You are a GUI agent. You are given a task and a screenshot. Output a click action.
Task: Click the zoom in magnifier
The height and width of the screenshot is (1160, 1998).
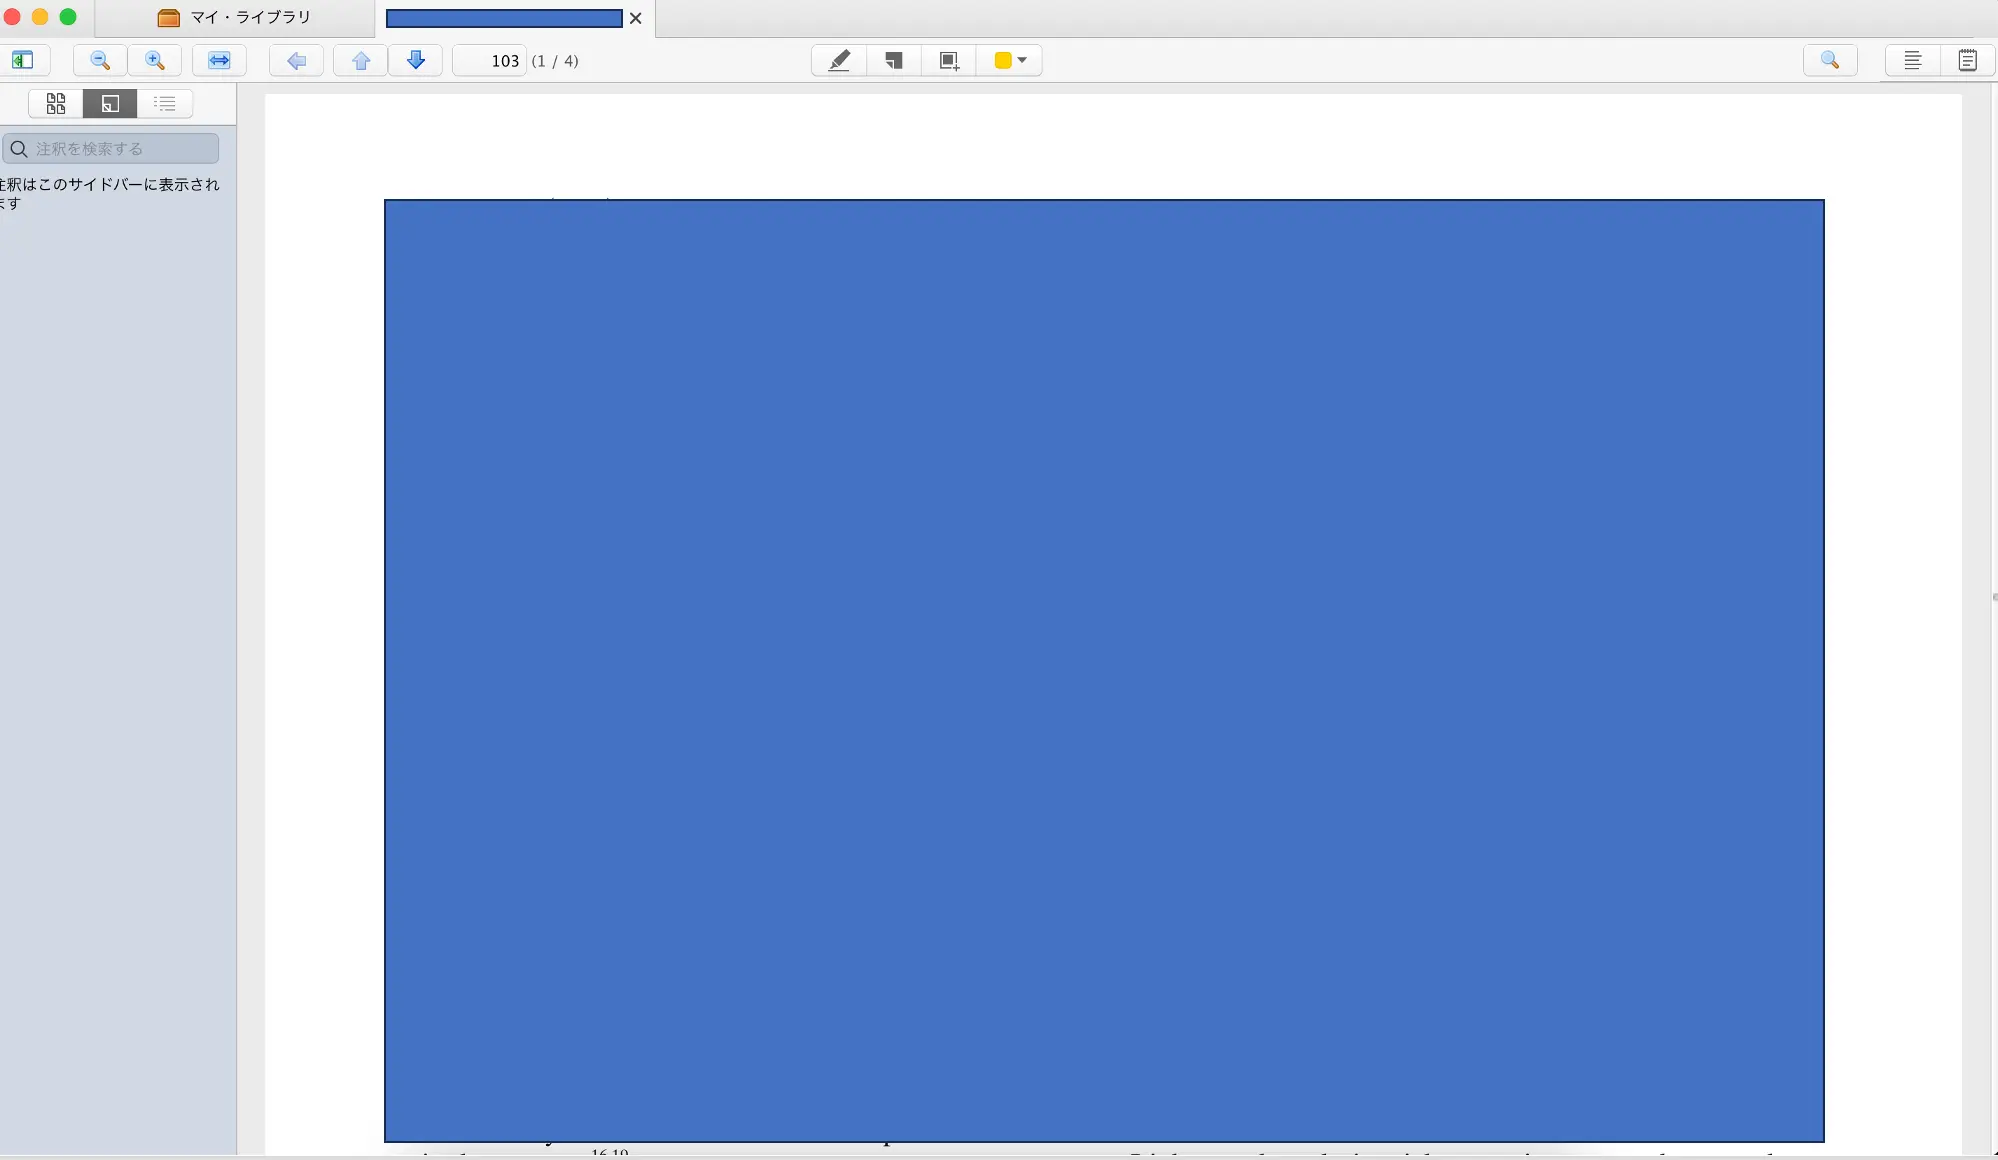point(155,61)
